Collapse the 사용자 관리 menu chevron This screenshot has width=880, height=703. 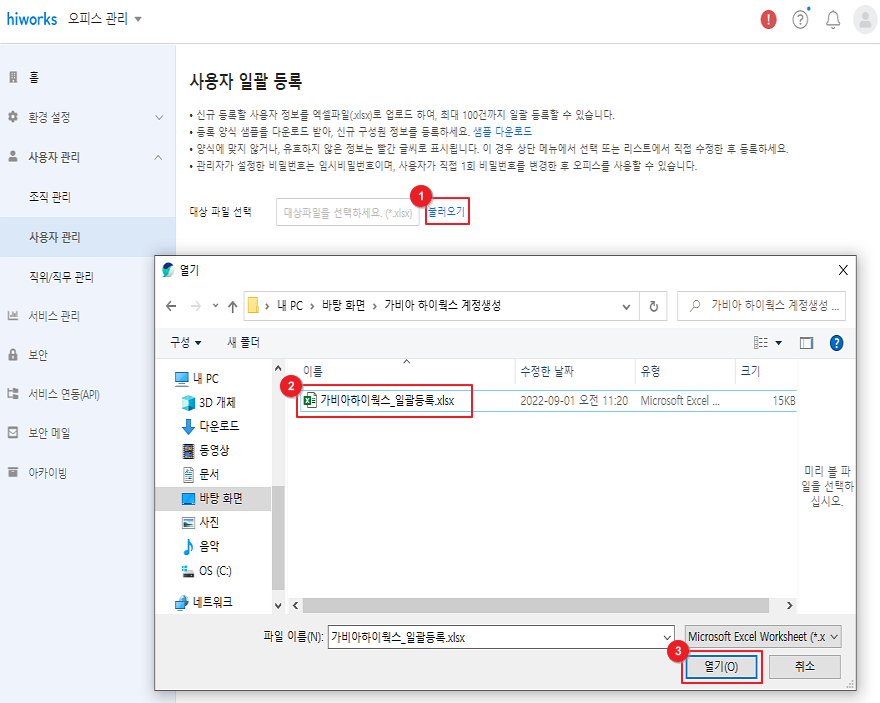pyautogui.click(x=159, y=157)
